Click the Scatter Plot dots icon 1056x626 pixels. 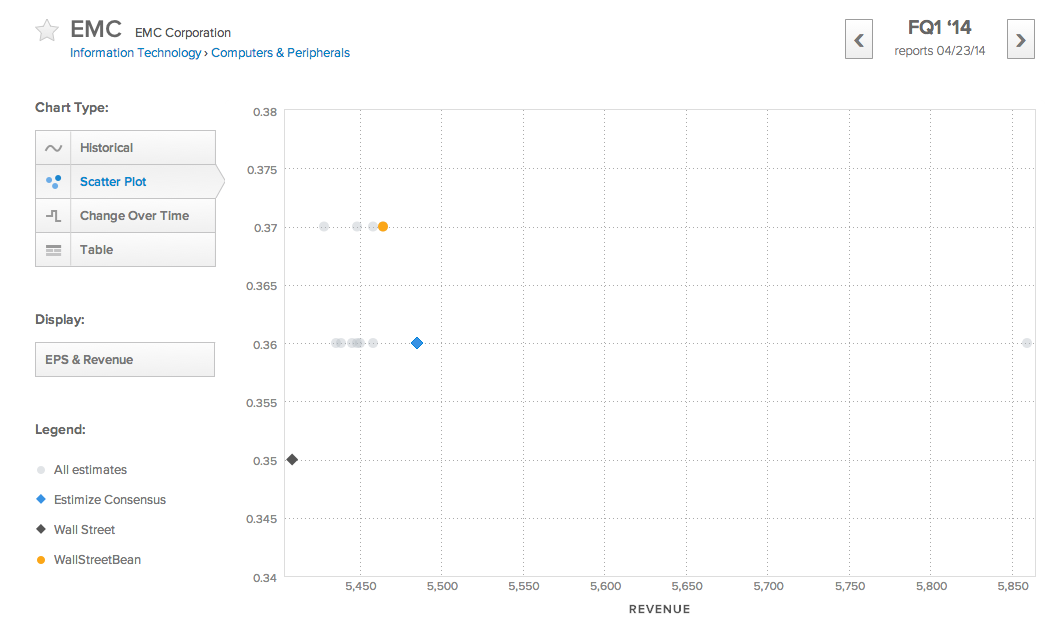pyautogui.click(x=53, y=181)
